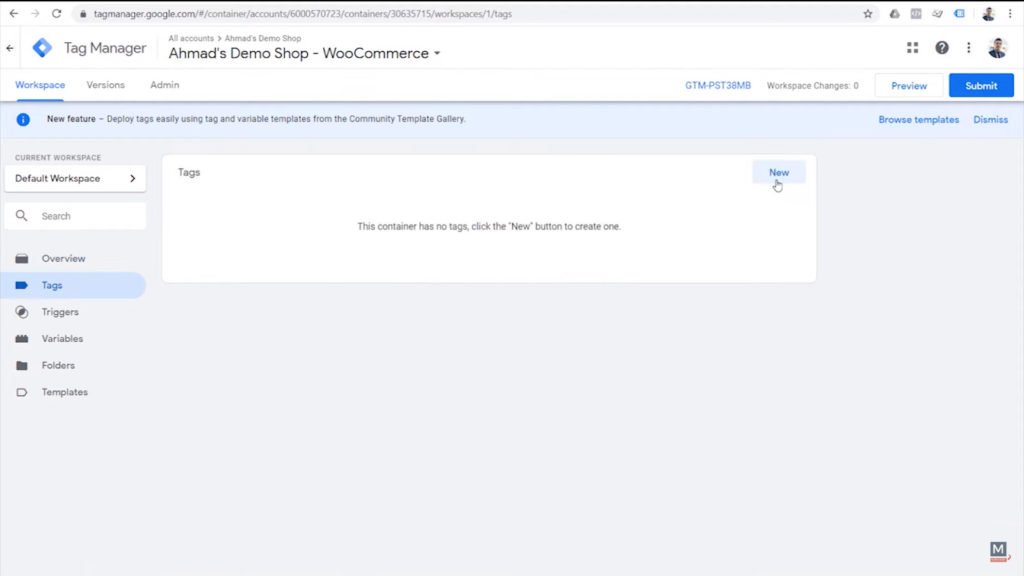The image size is (1024, 576).
Task: Open Browse templates link
Action: point(918,119)
